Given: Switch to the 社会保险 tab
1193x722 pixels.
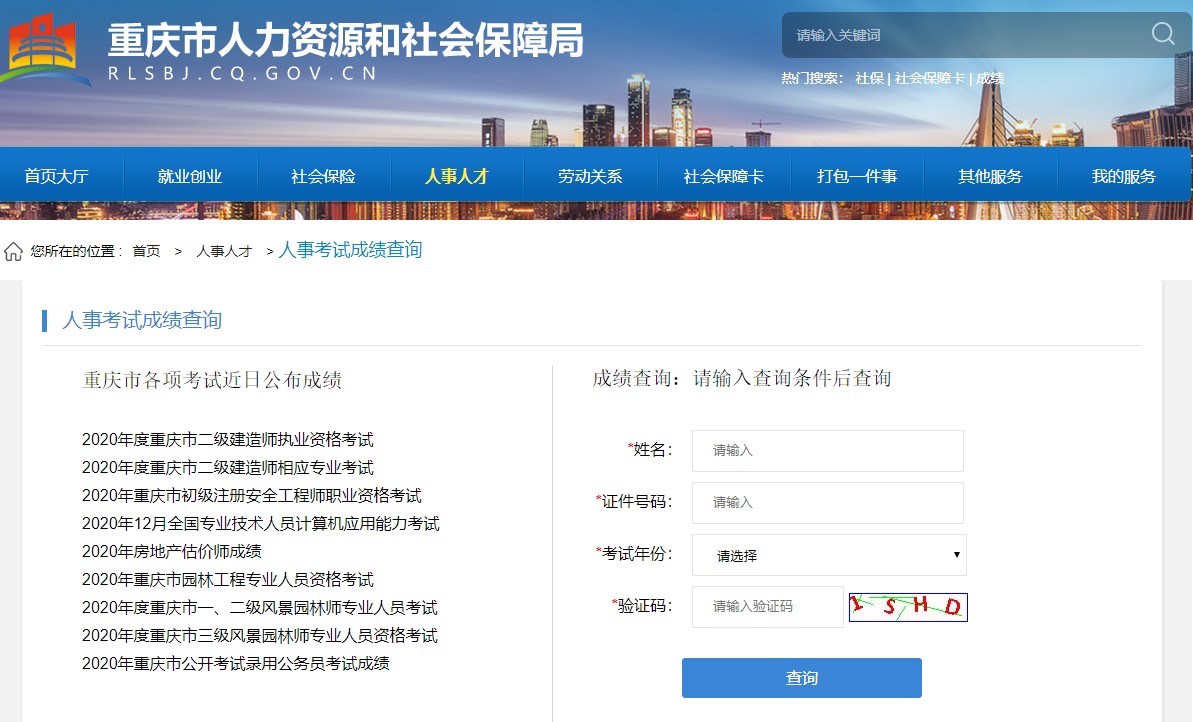Looking at the screenshot, I should (323, 175).
